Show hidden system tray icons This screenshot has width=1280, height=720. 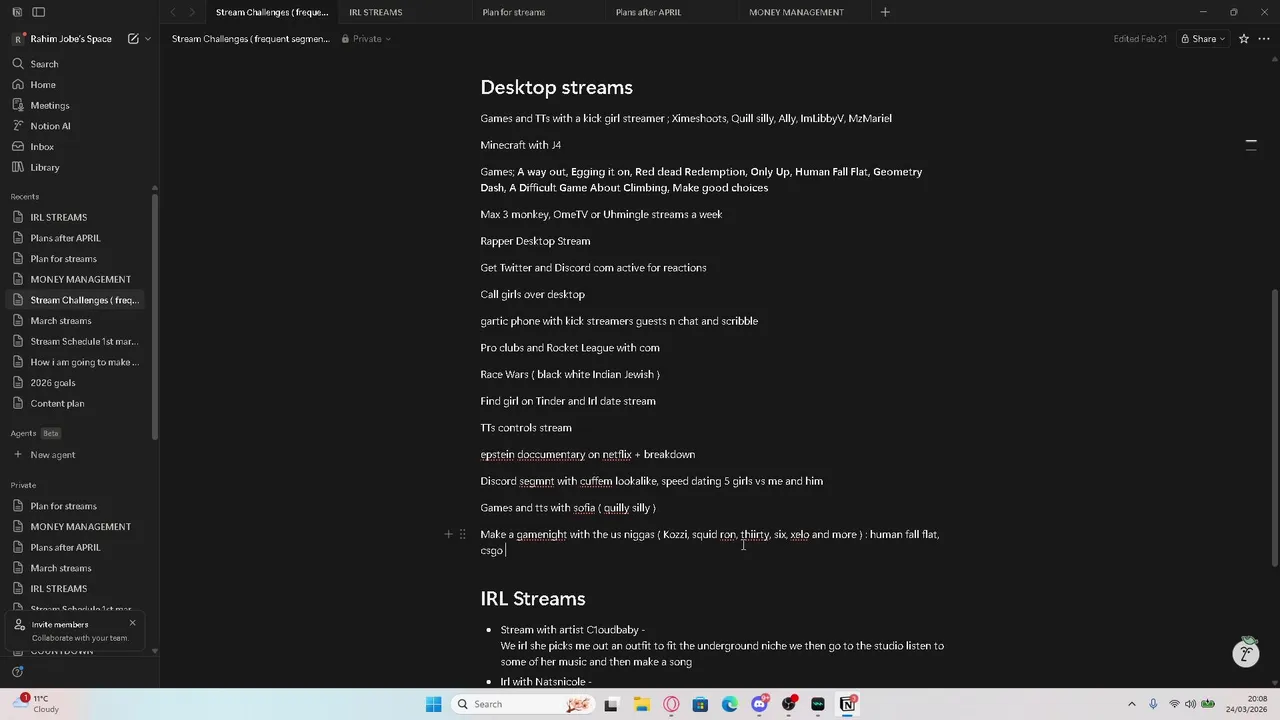tap(1132, 704)
